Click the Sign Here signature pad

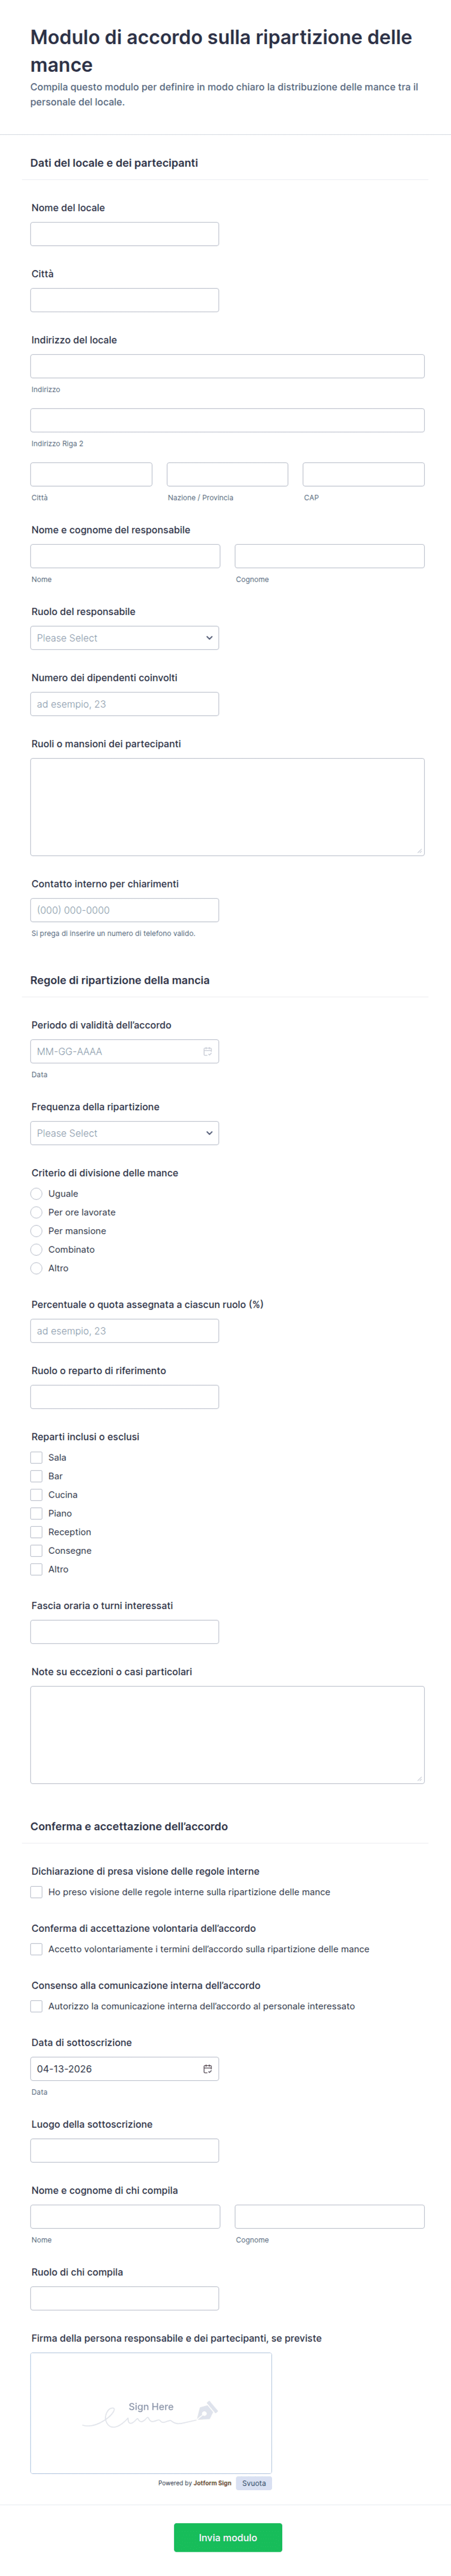[151, 2412]
